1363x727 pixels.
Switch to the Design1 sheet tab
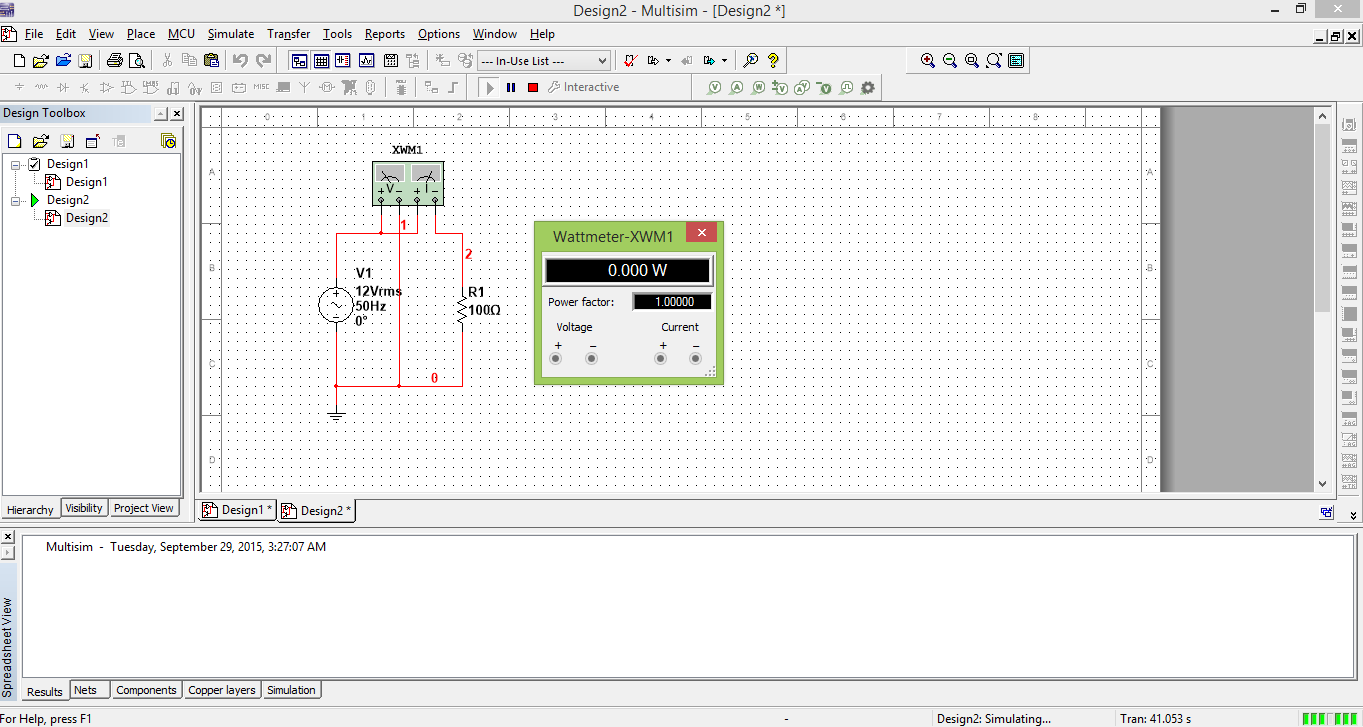(237, 510)
